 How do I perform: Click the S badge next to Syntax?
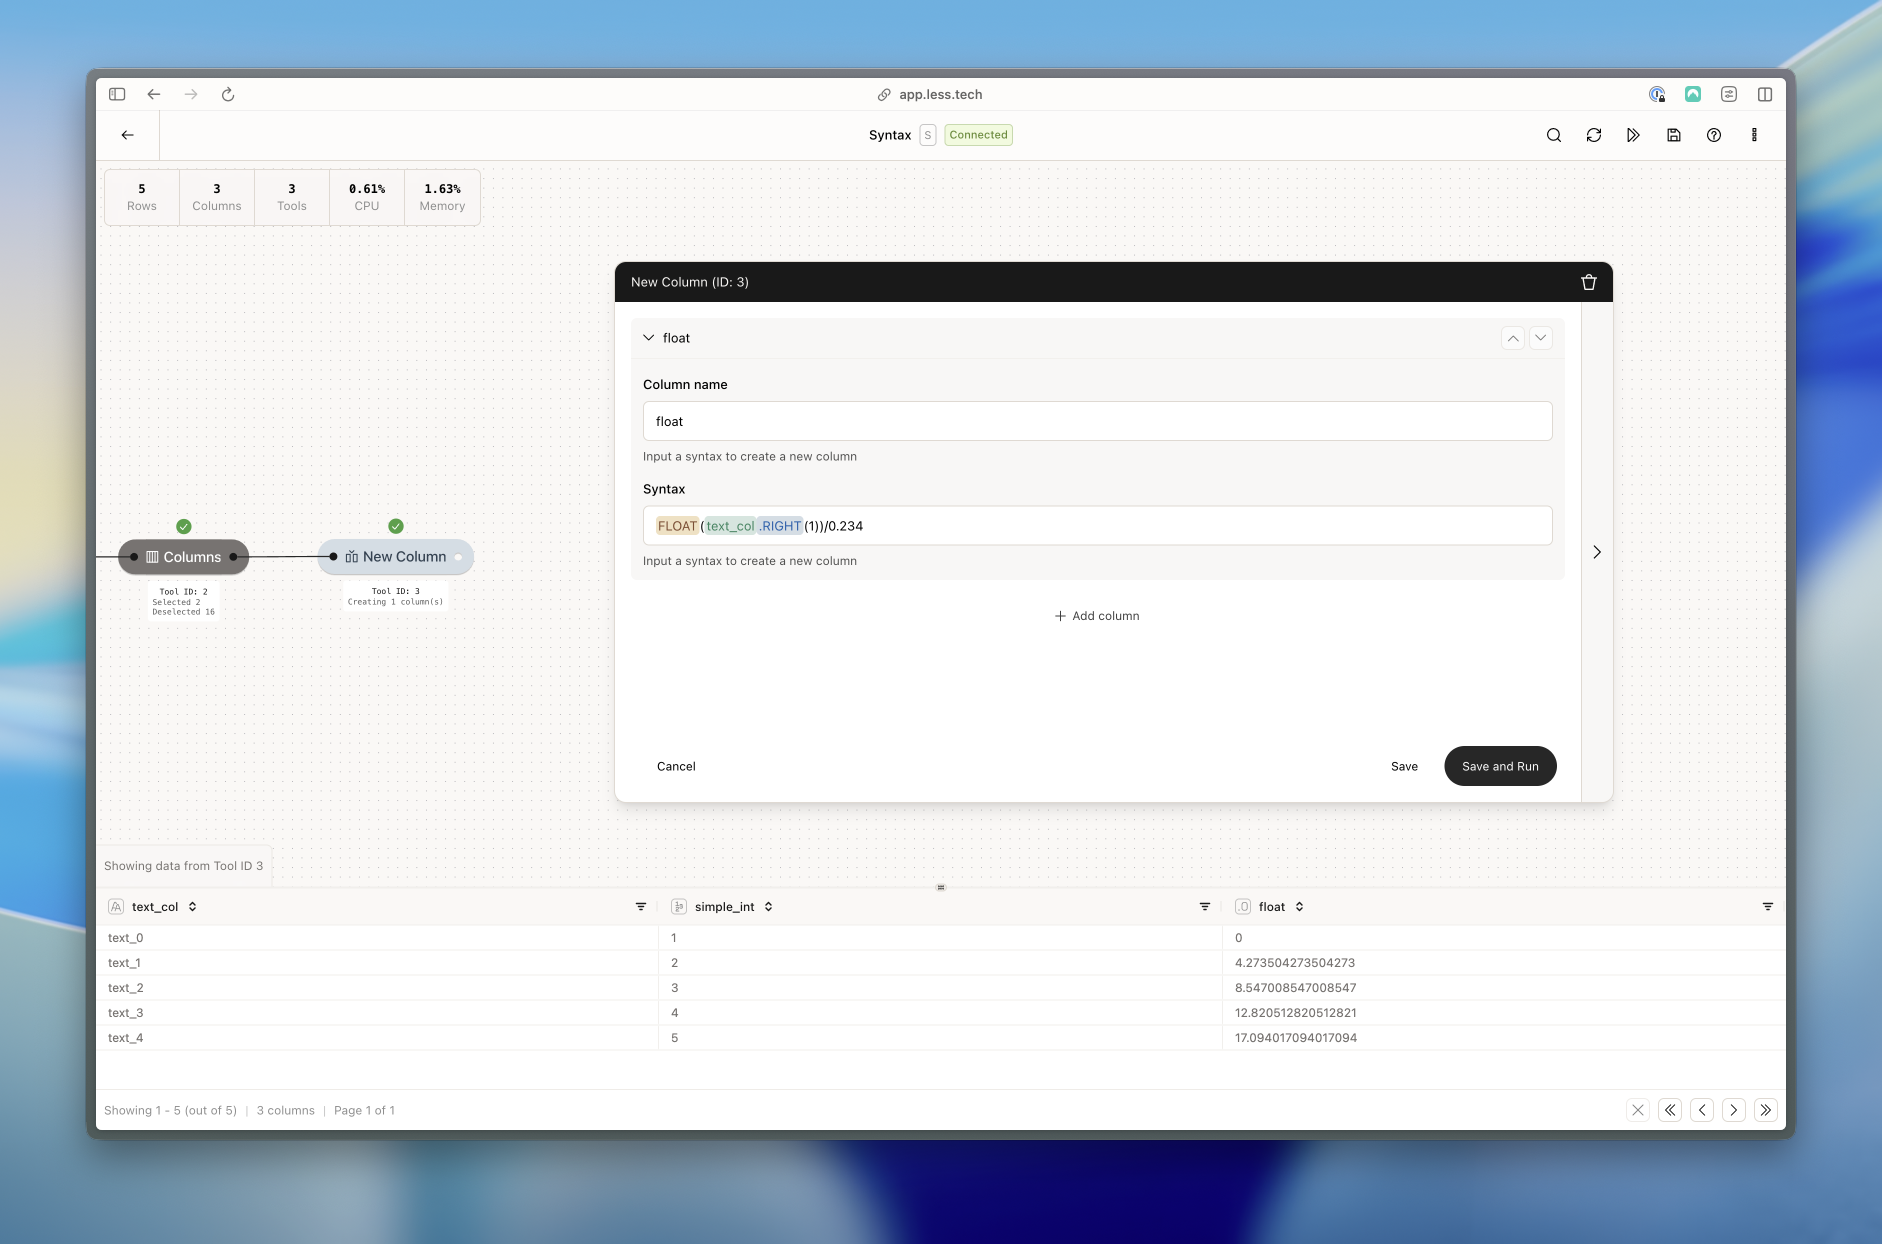pyautogui.click(x=928, y=135)
